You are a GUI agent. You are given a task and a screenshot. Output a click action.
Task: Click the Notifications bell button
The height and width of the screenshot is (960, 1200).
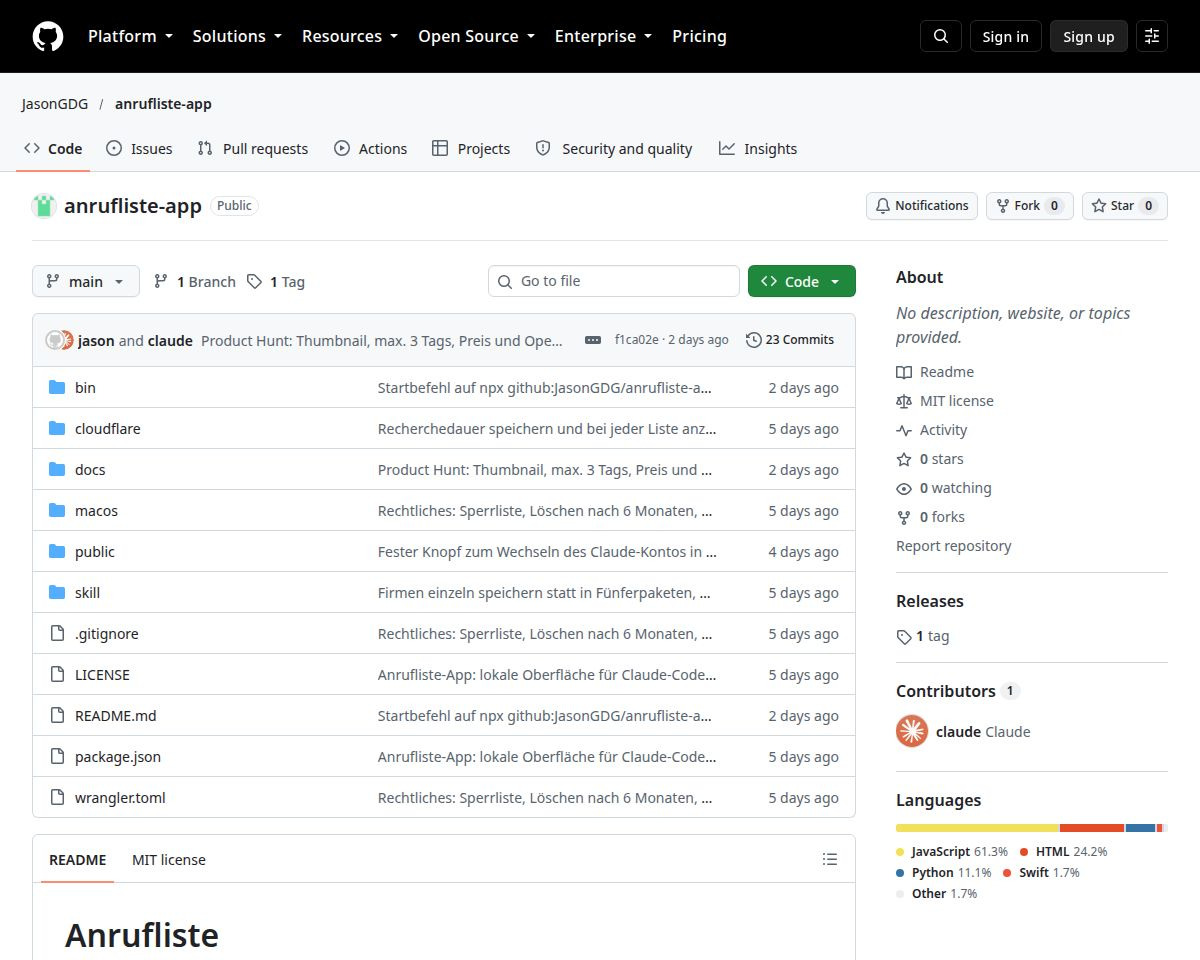(x=922, y=206)
